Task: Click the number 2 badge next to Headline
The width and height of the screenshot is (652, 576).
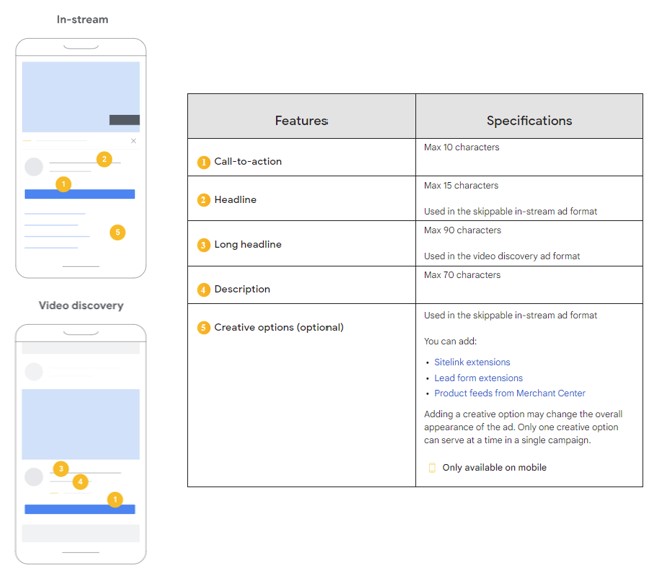Action: coord(203,200)
